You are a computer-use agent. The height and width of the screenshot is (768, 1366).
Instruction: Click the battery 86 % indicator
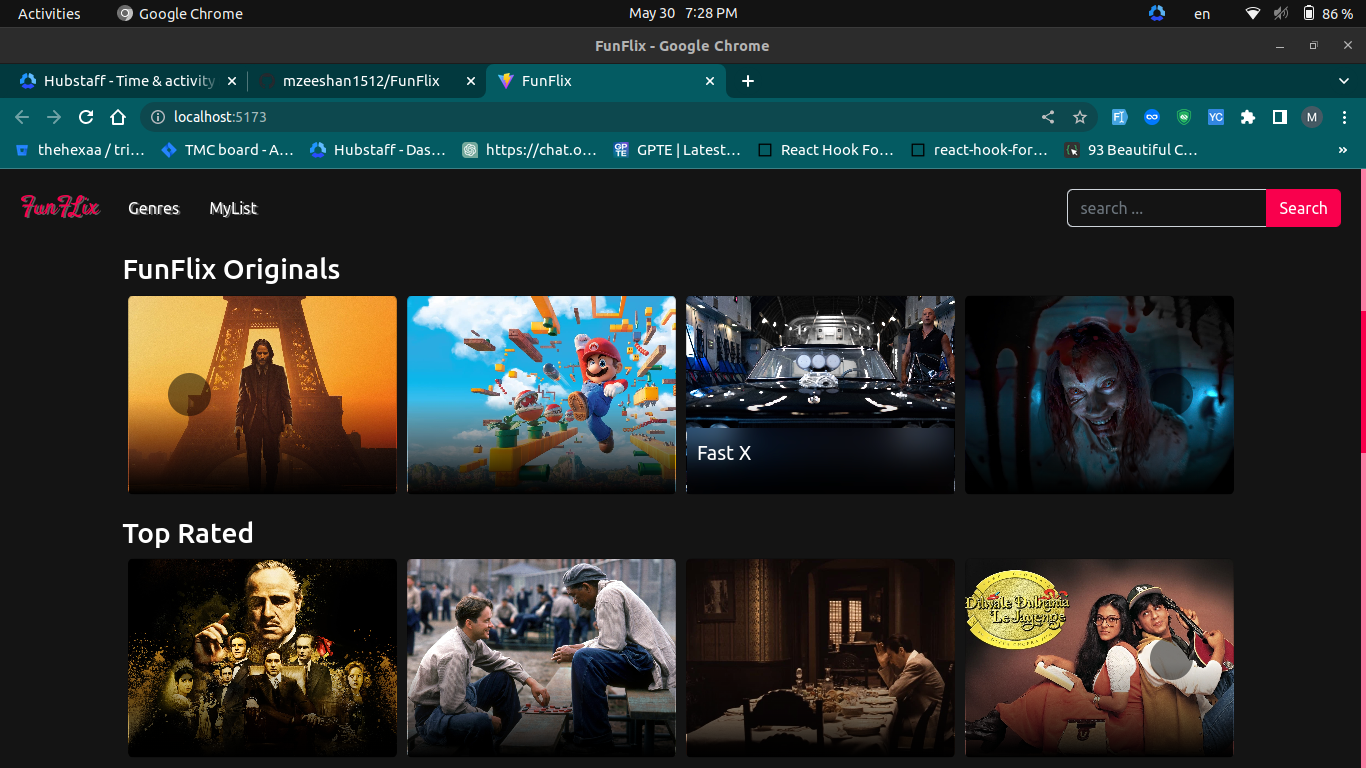1327,13
